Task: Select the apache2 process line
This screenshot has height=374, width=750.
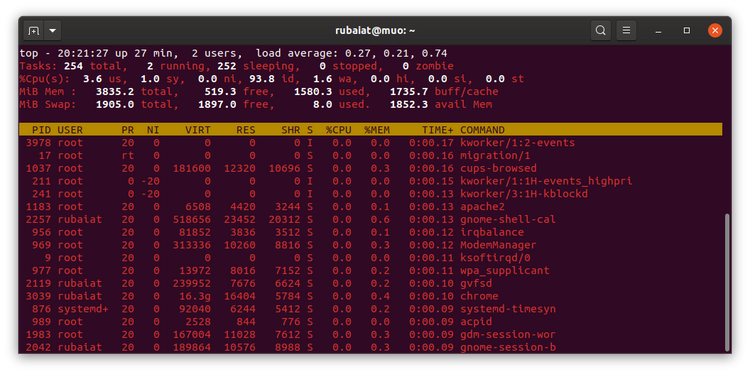Action: (x=371, y=207)
